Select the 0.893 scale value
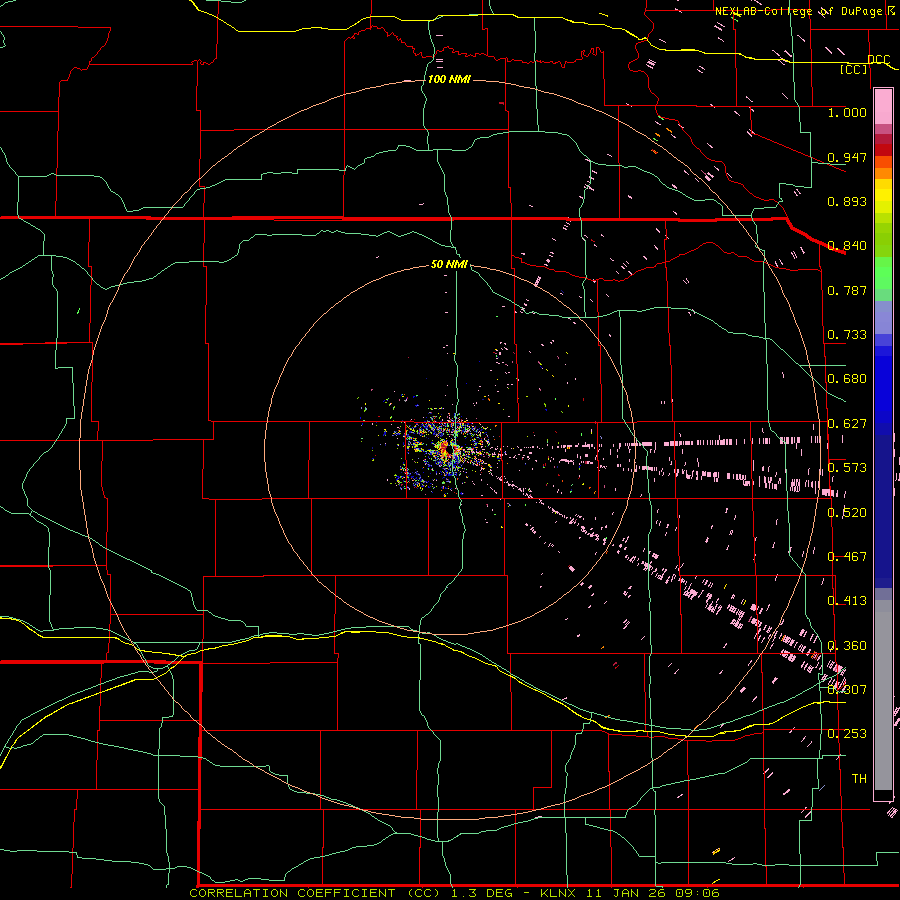 (x=847, y=201)
